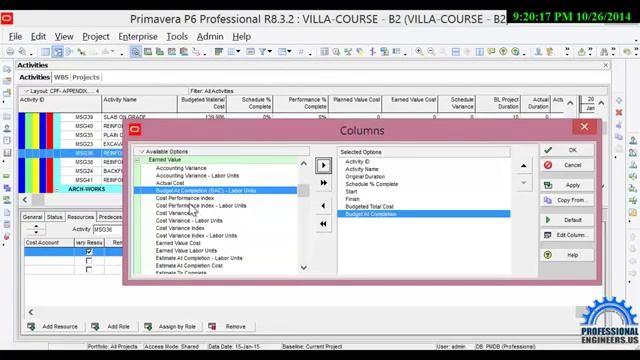
Task: Select Budgeted Total Cost in Selected Options
Action: 369,207
